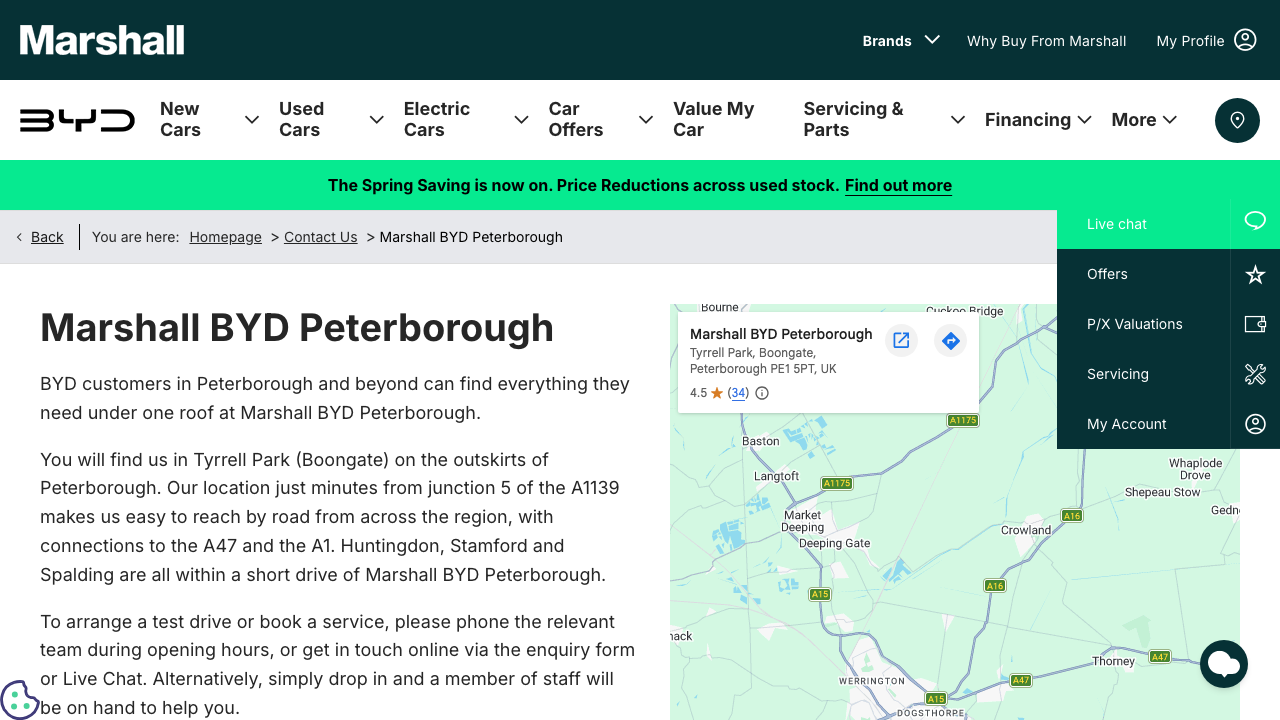Open larger map via popup icon
Image resolution: width=1280 pixels, height=720 pixels.
coord(901,341)
